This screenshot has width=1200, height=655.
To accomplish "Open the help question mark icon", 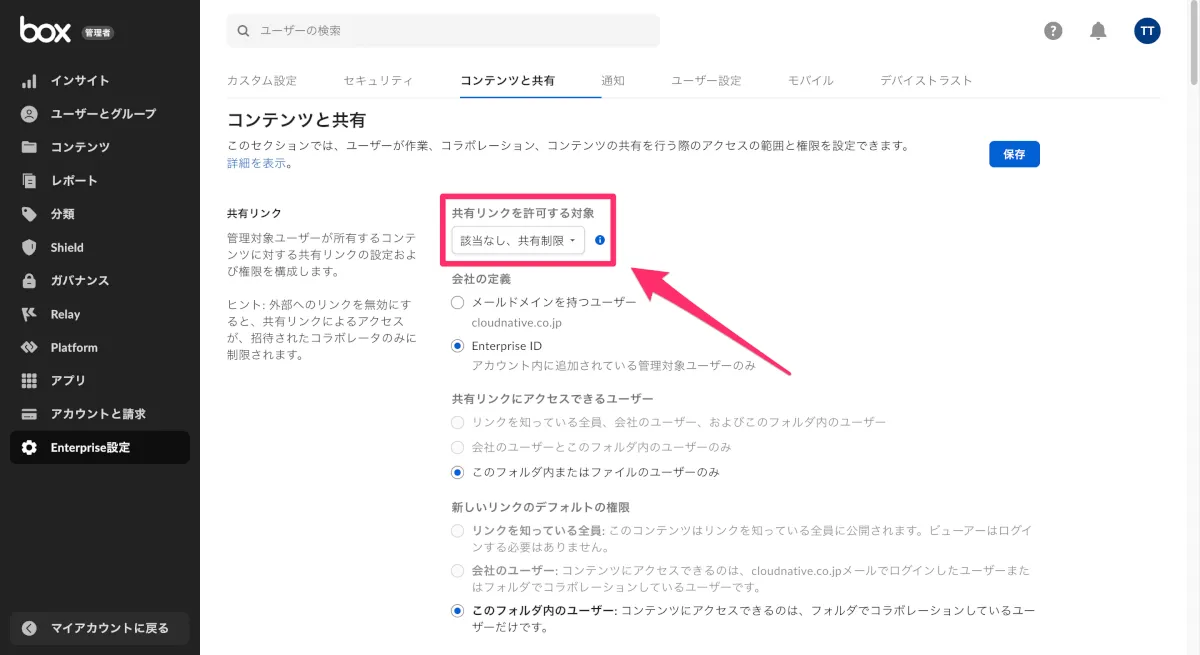I will pyautogui.click(x=1053, y=31).
